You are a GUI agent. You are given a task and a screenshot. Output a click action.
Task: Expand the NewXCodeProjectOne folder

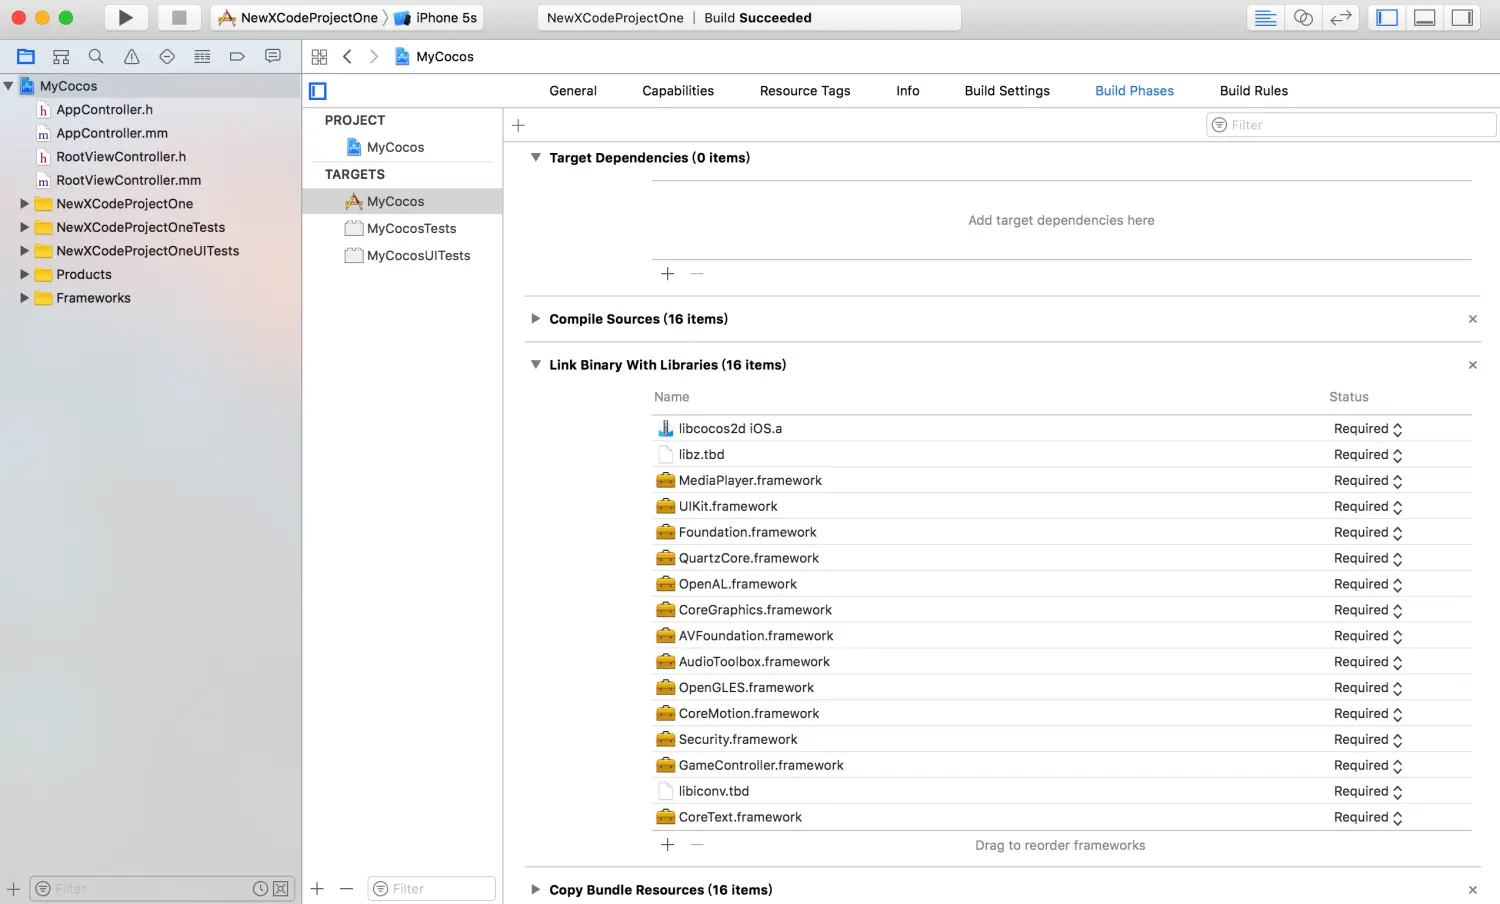point(24,204)
